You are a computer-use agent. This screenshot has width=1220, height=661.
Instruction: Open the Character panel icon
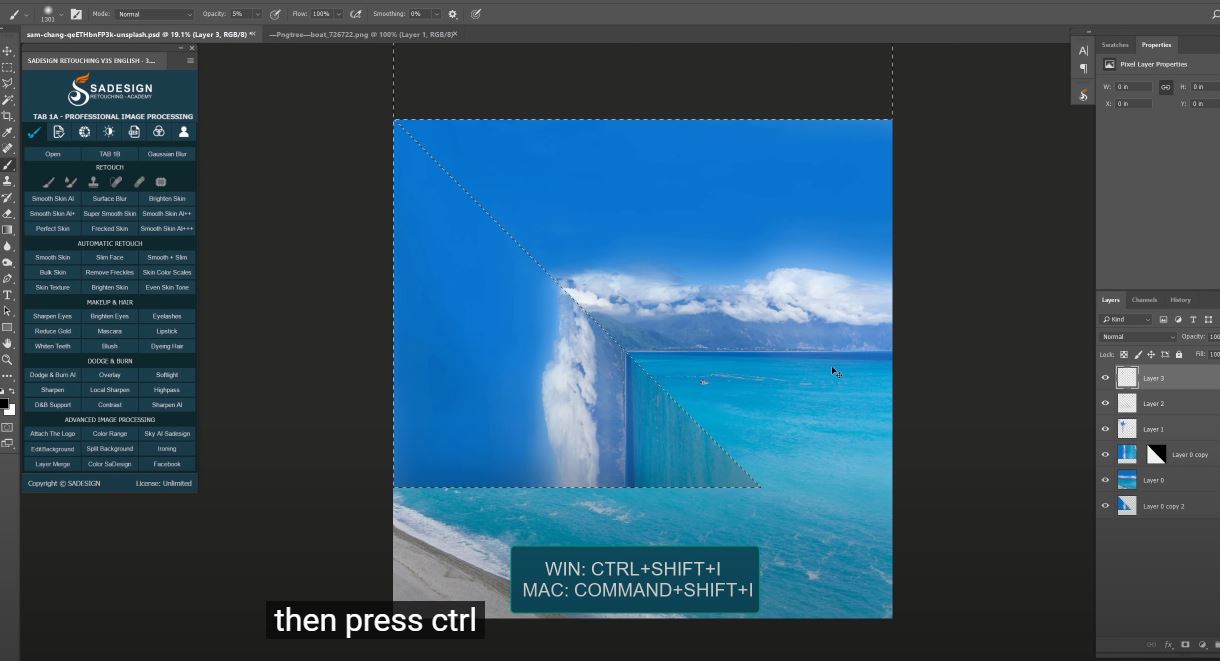pyautogui.click(x=1083, y=51)
